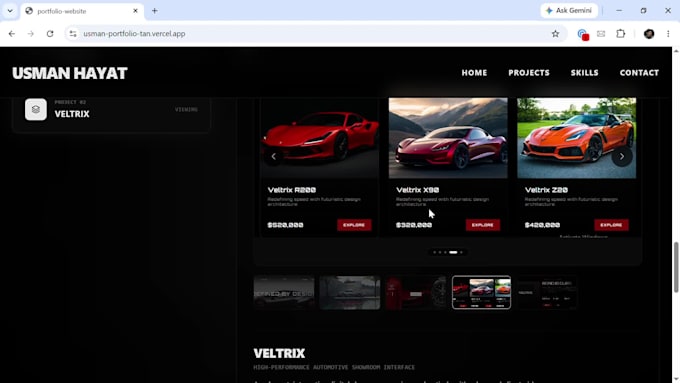Click the 'HIGH-PERFORMANCE AUTOMOTIVE SHOWROOM INTERFACE' subtitle
680x383 pixels.
tap(334, 367)
